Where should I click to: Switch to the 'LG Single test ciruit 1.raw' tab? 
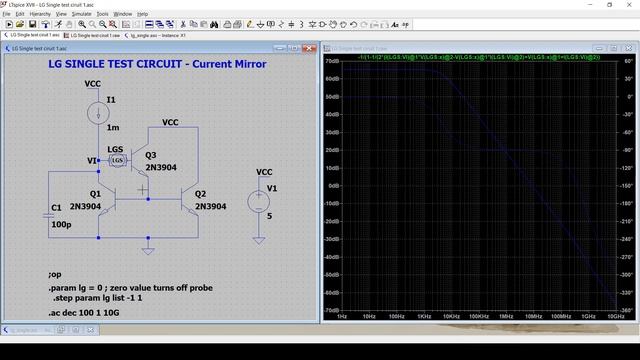92,36
